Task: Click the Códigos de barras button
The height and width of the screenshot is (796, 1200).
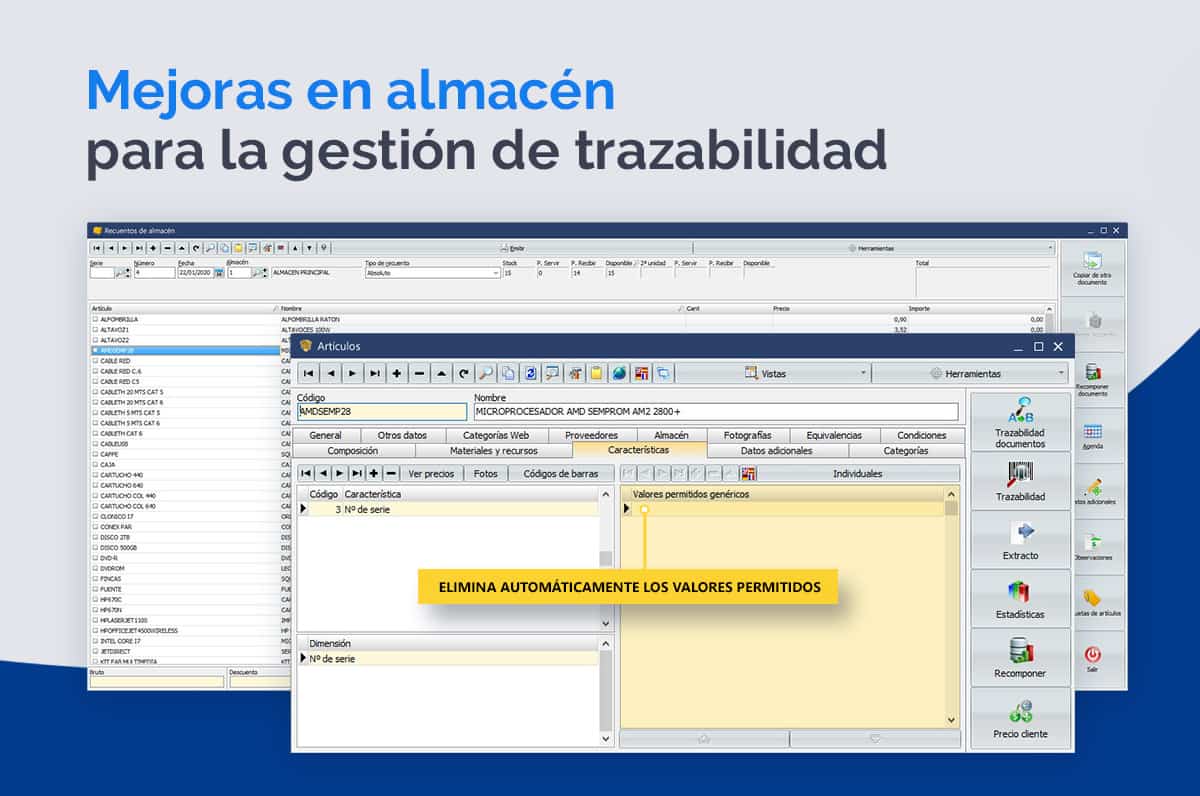Action: [561, 474]
